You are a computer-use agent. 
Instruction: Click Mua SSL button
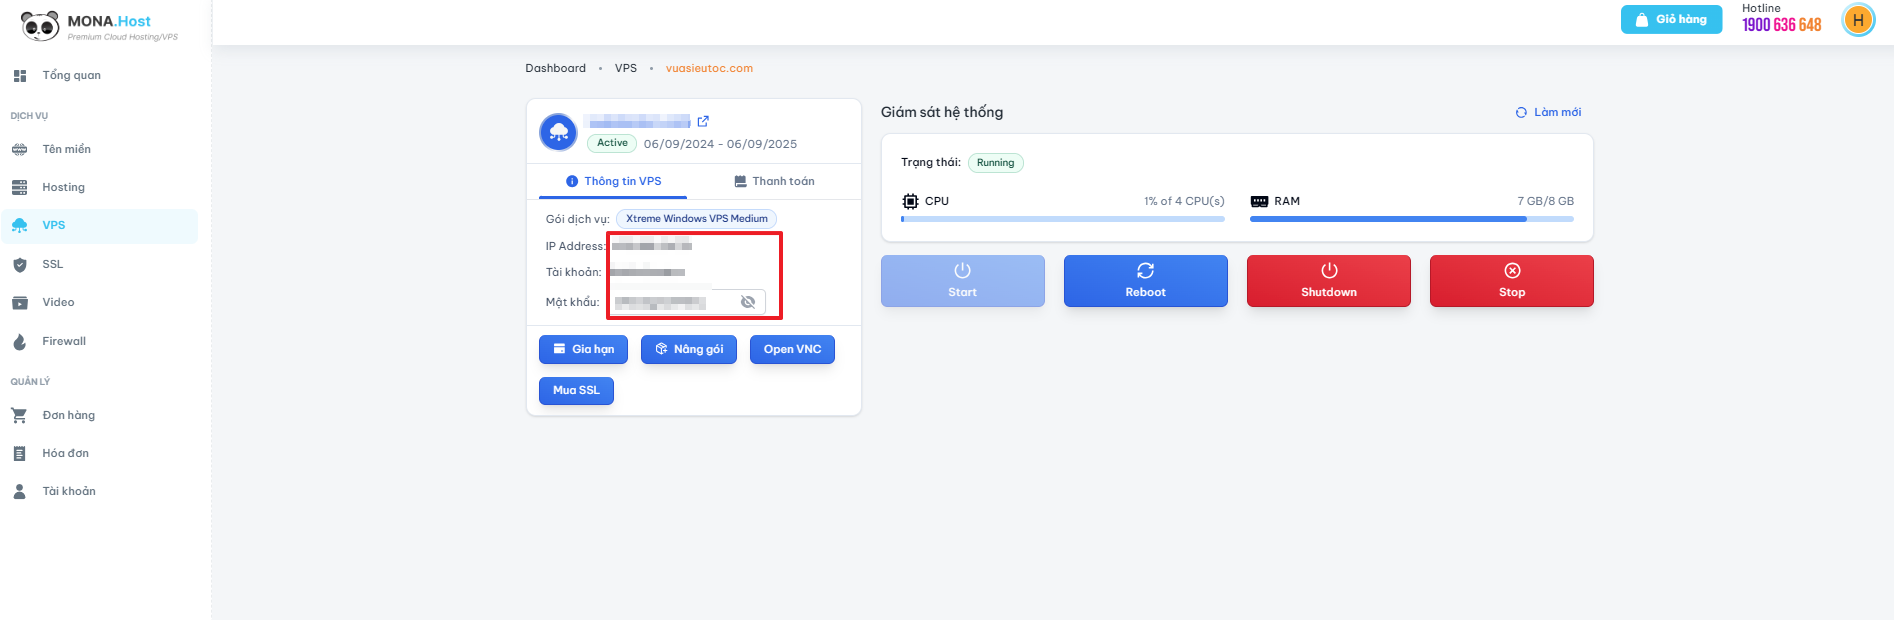576,391
